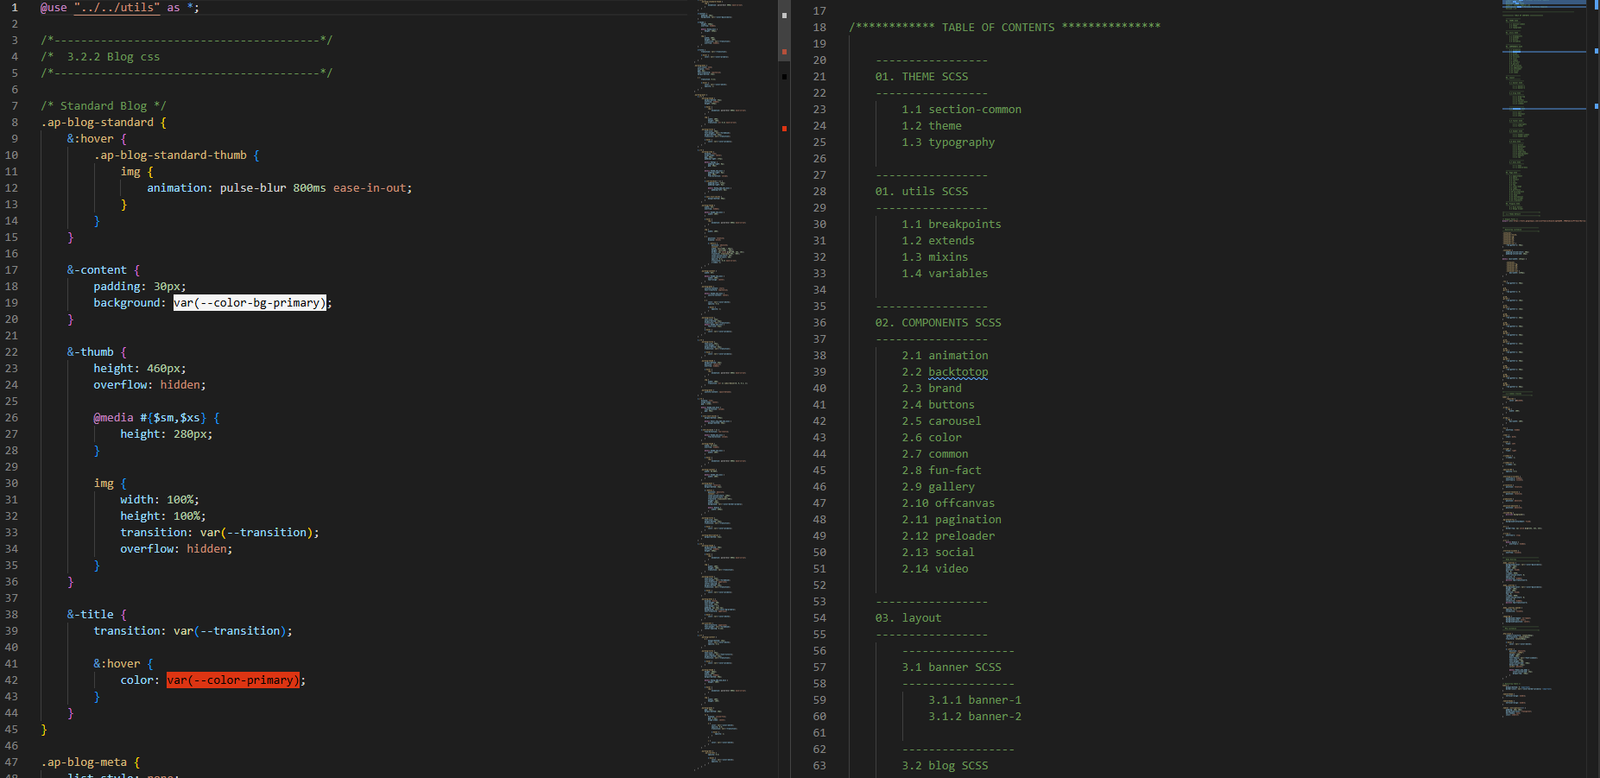
Task: Click the "3.1.2 banner-2" entry
Action: 975,716
